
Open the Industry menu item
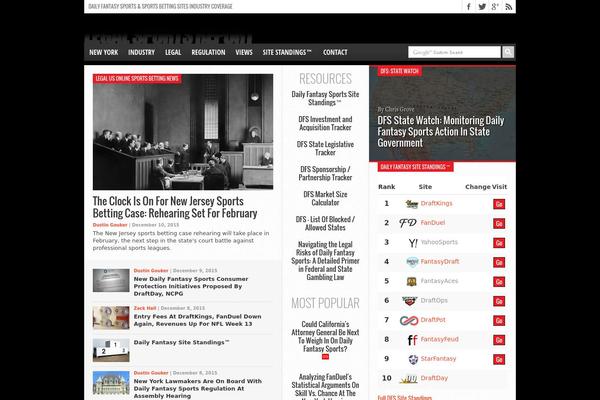click(x=141, y=52)
